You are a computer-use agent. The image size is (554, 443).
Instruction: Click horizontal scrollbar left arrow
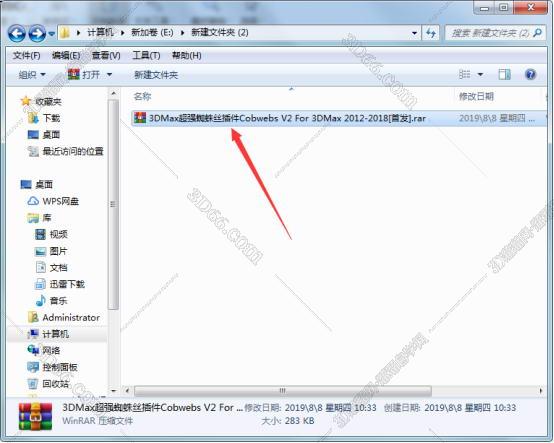(127, 391)
